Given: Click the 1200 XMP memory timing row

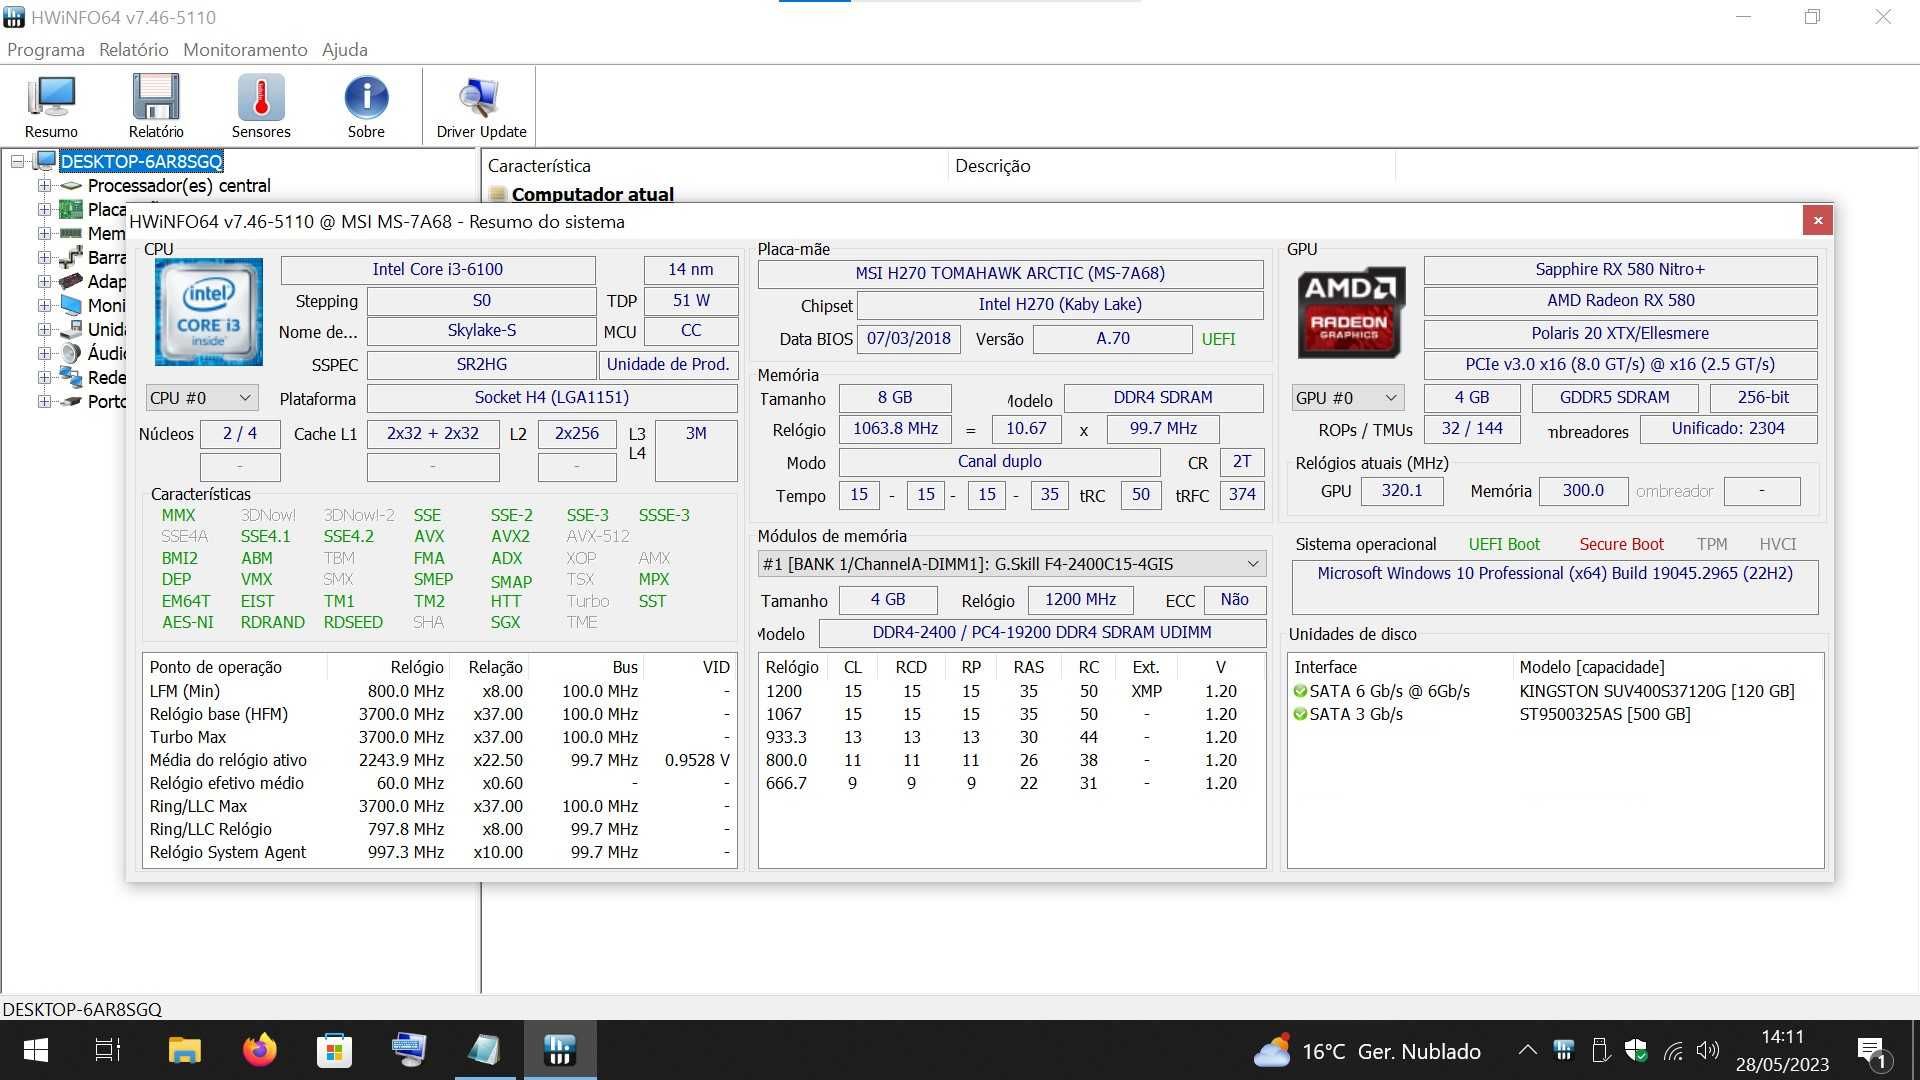Looking at the screenshot, I should click(1011, 691).
